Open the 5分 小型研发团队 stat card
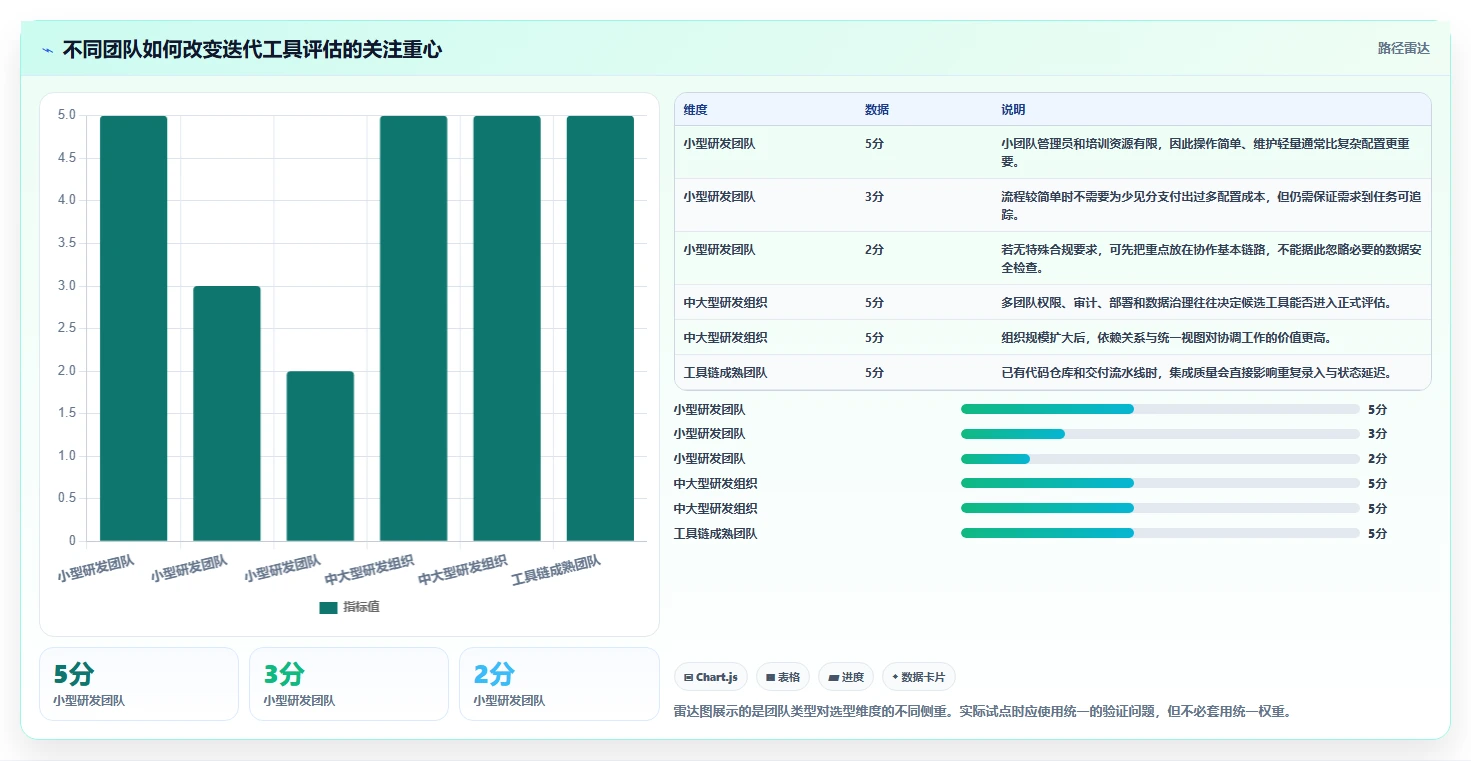This screenshot has width=1471, height=761. pos(139,684)
